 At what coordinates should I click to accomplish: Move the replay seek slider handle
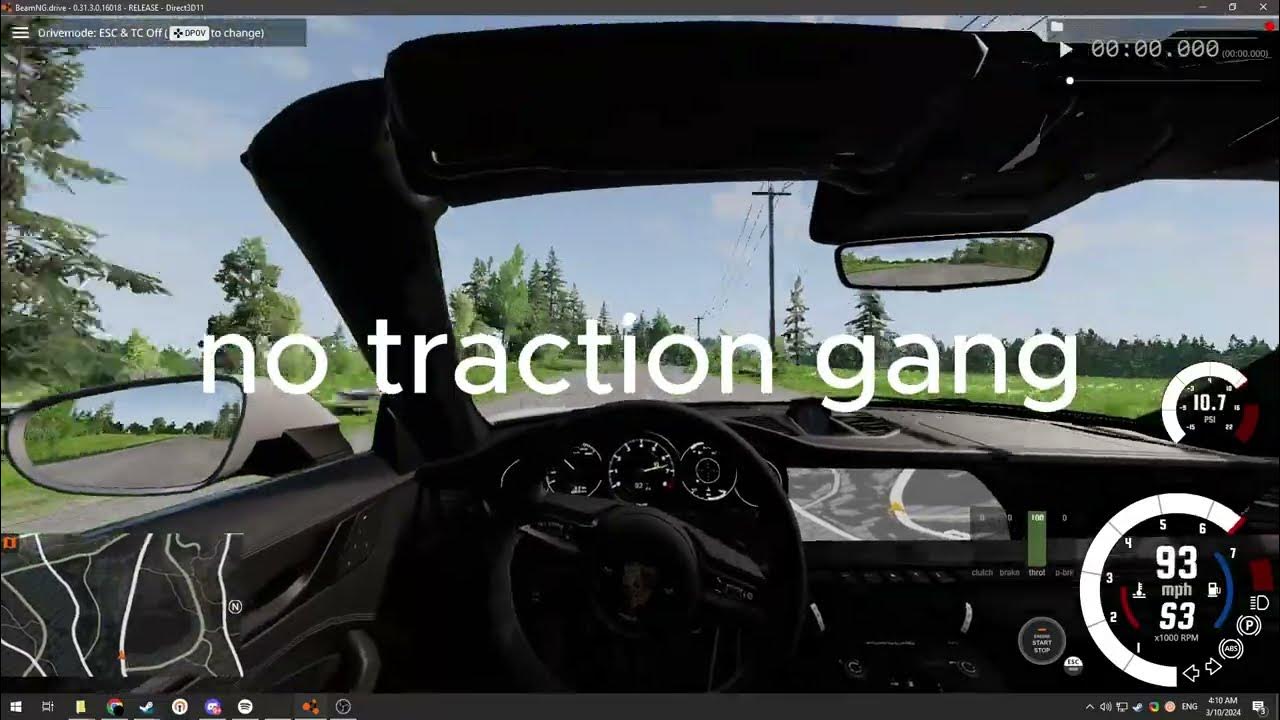click(x=1070, y=80)
